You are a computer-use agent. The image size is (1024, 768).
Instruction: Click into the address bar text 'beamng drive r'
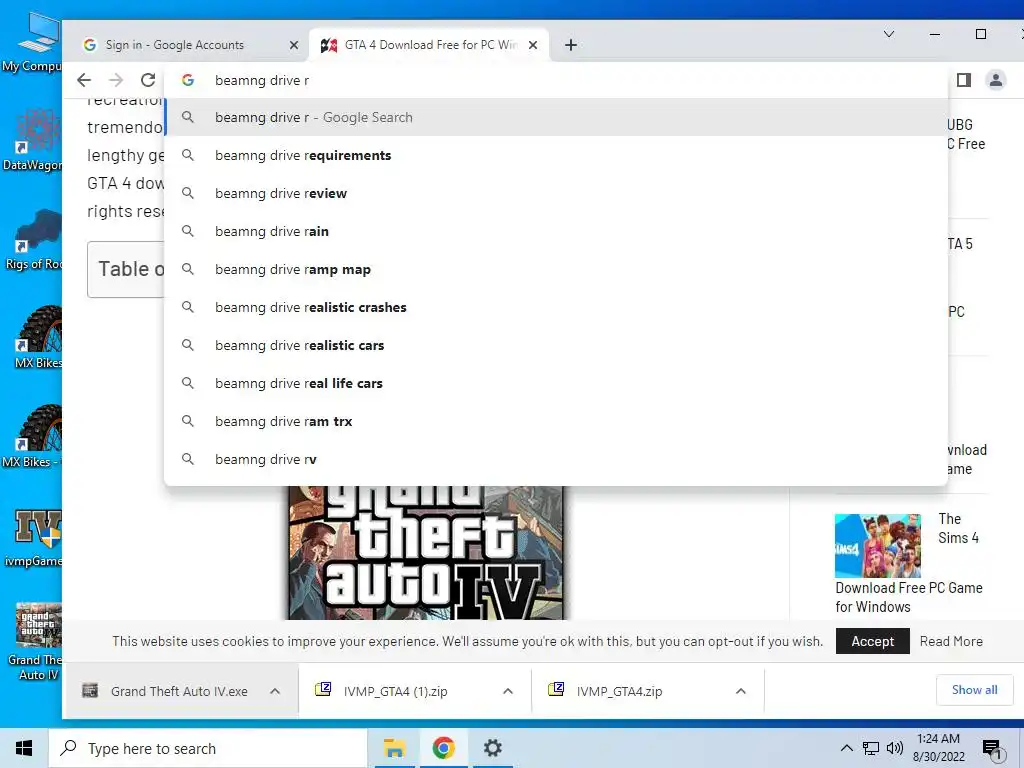(262, 80)
